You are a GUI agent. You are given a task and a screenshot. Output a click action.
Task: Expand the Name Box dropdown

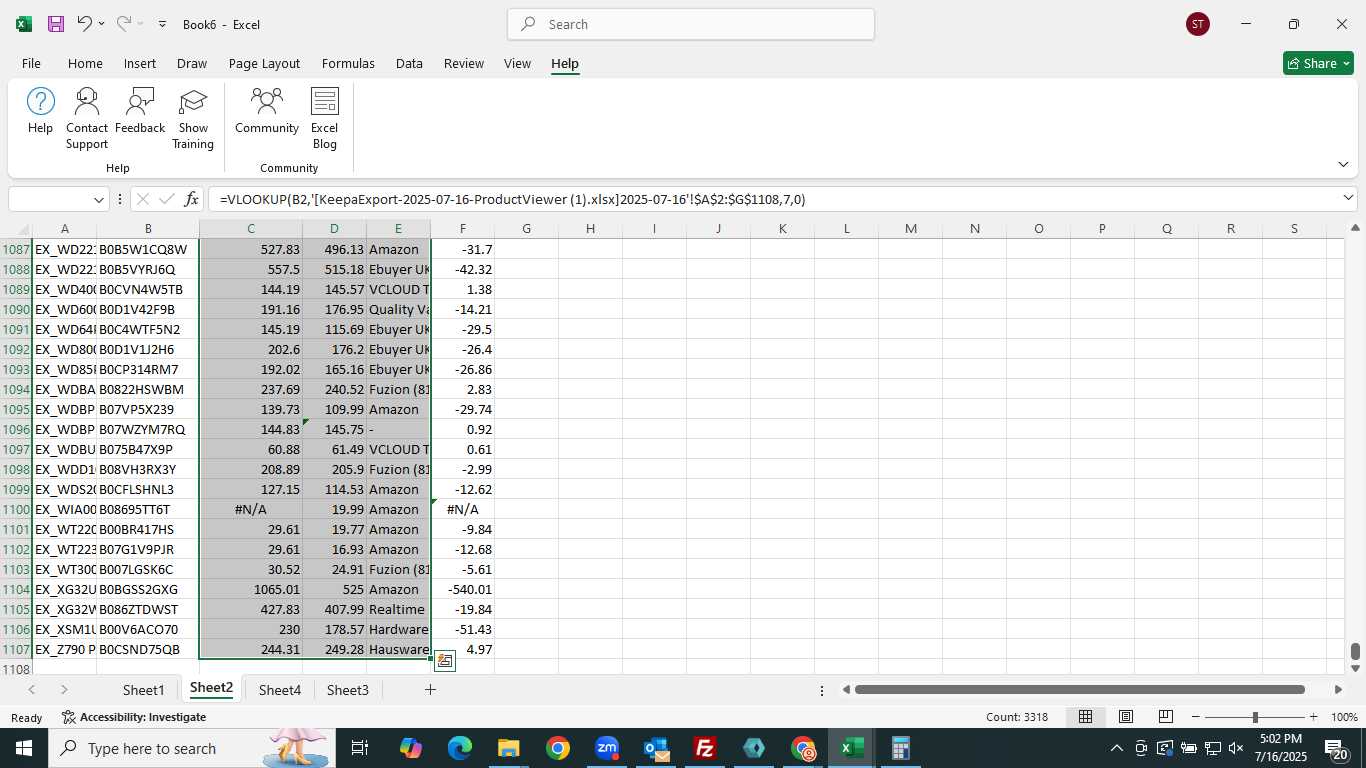(x=98, y=199)
